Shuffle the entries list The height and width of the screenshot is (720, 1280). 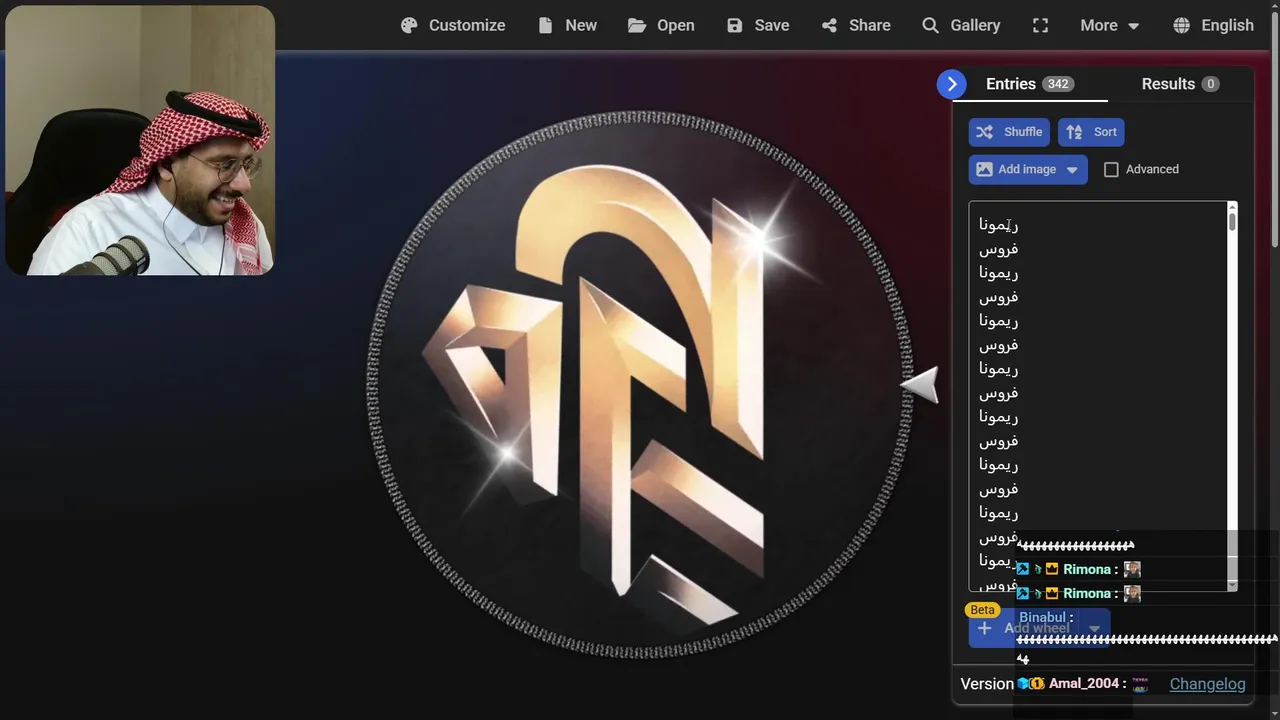click(x=1009, y=132)
